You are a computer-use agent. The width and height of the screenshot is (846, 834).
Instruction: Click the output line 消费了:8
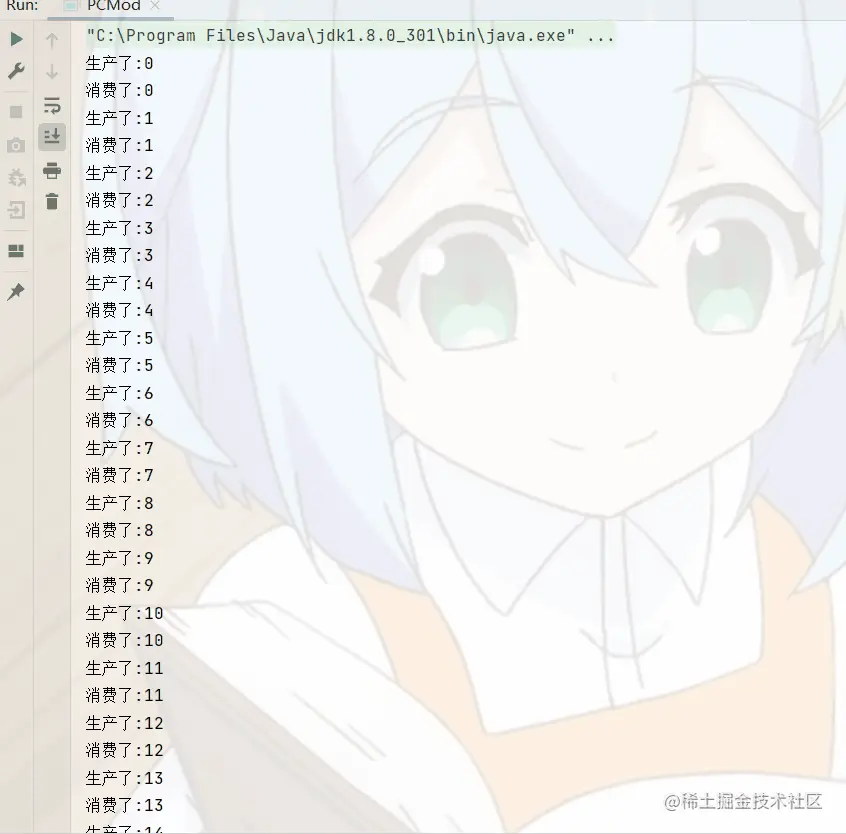click(x=119, y=531)
